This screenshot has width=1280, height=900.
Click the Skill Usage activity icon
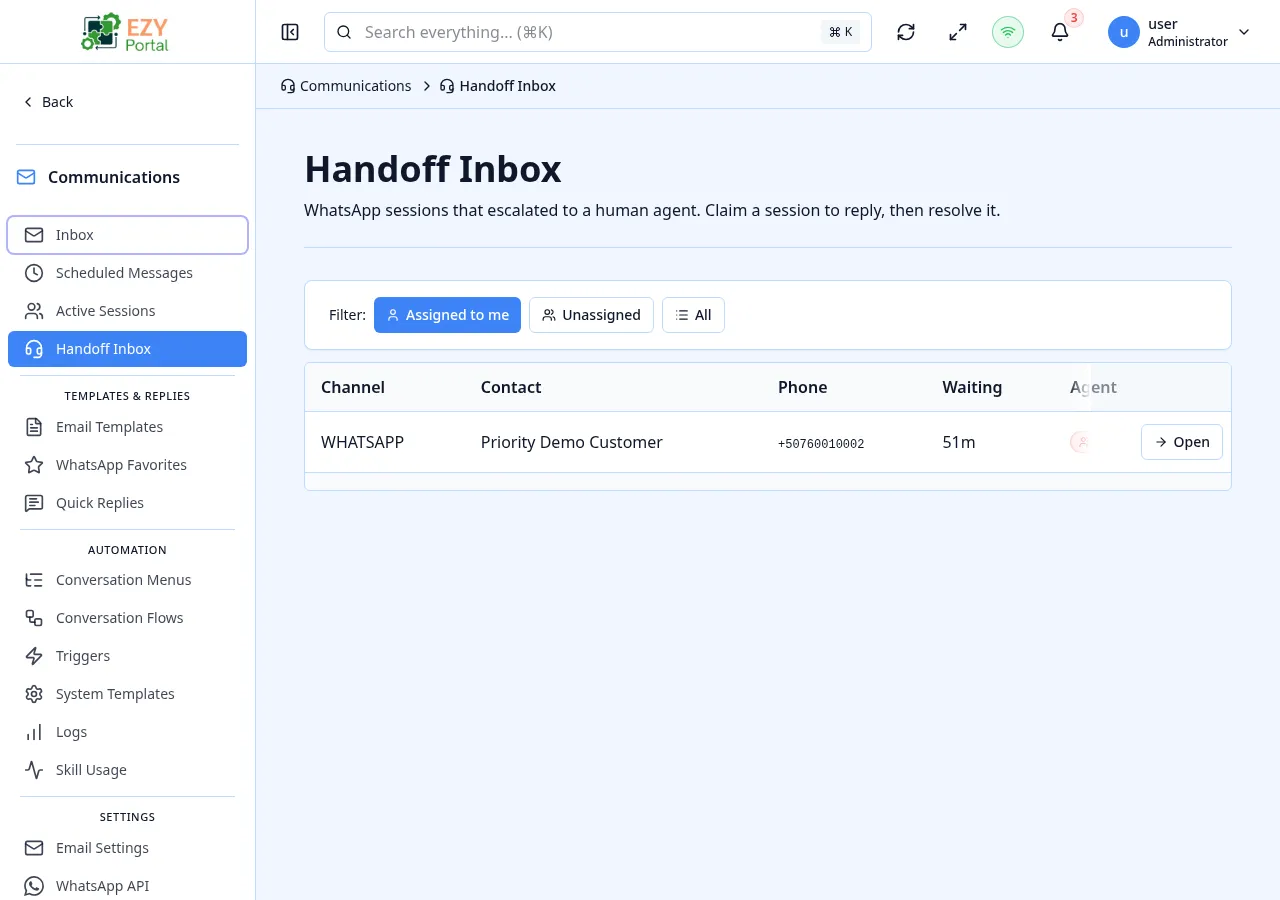tap(34, 770)
